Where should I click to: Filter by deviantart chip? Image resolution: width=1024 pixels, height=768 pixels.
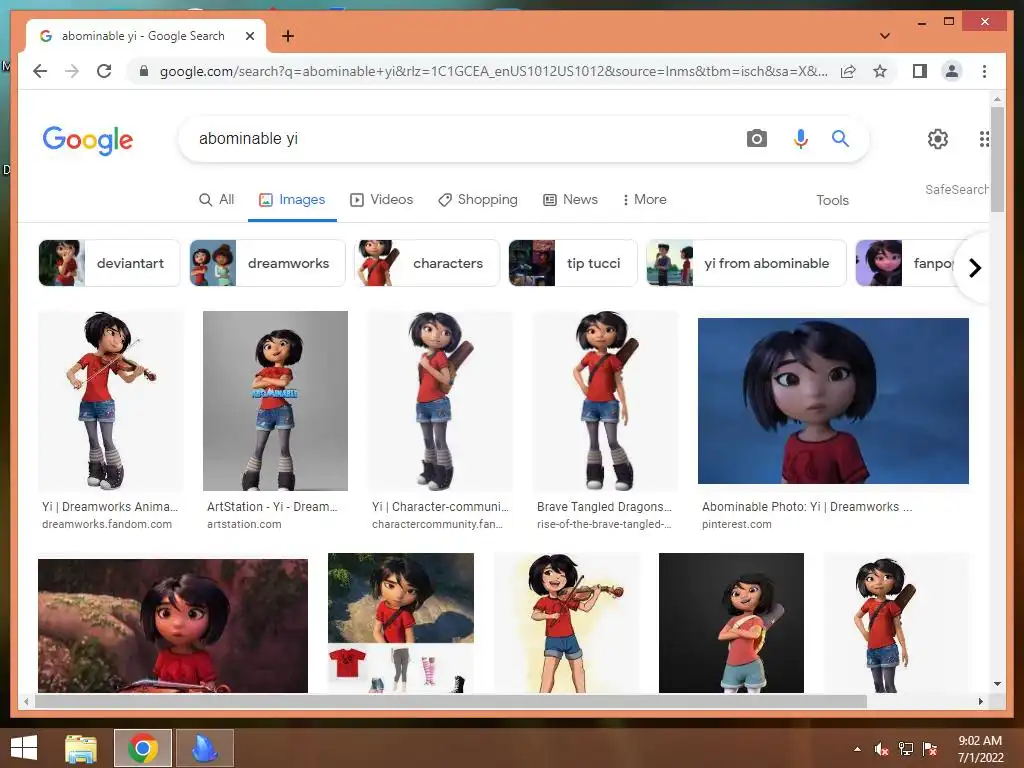click(x=109, y=263)
